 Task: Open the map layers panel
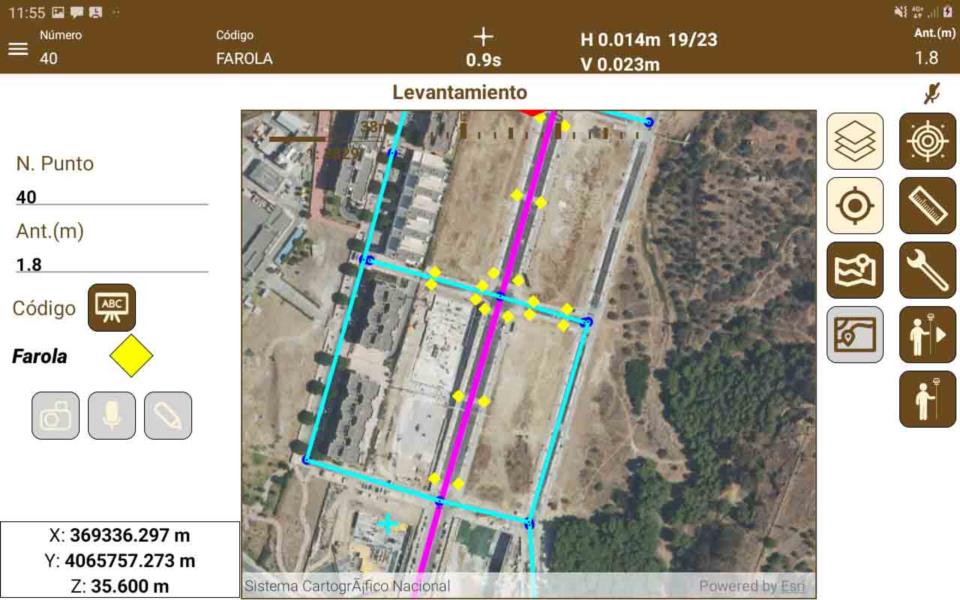point(855,141)
